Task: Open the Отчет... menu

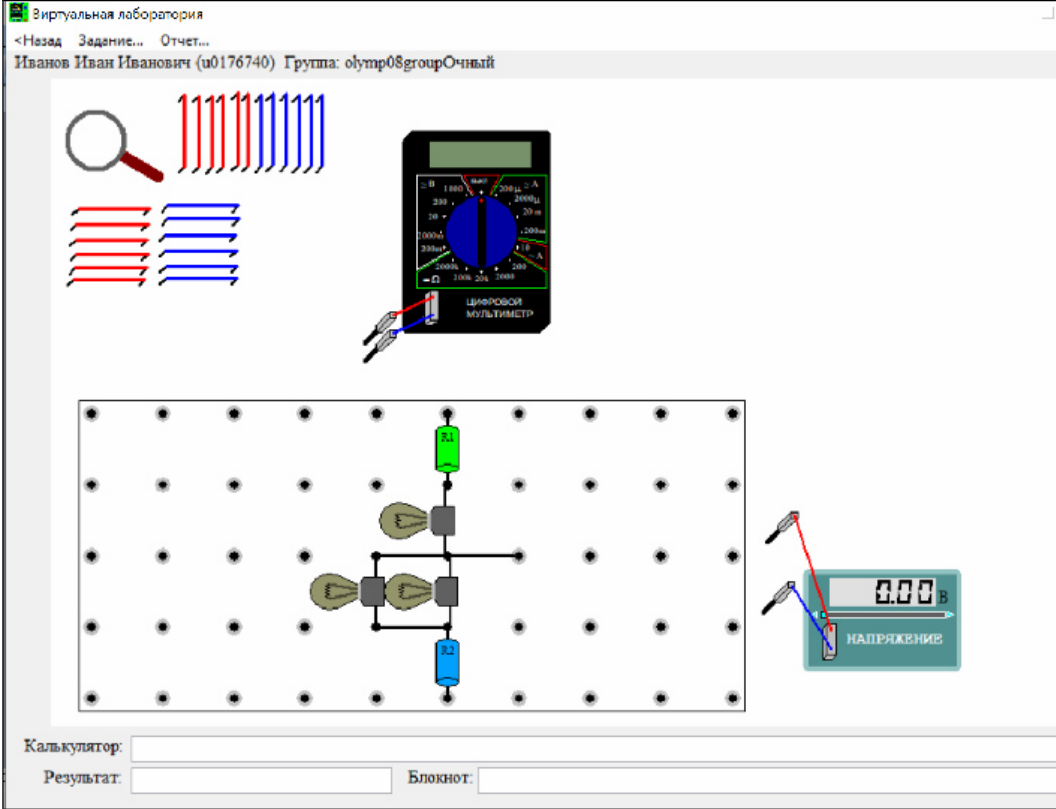Action: pyautogui.click(x=185, y=40)
